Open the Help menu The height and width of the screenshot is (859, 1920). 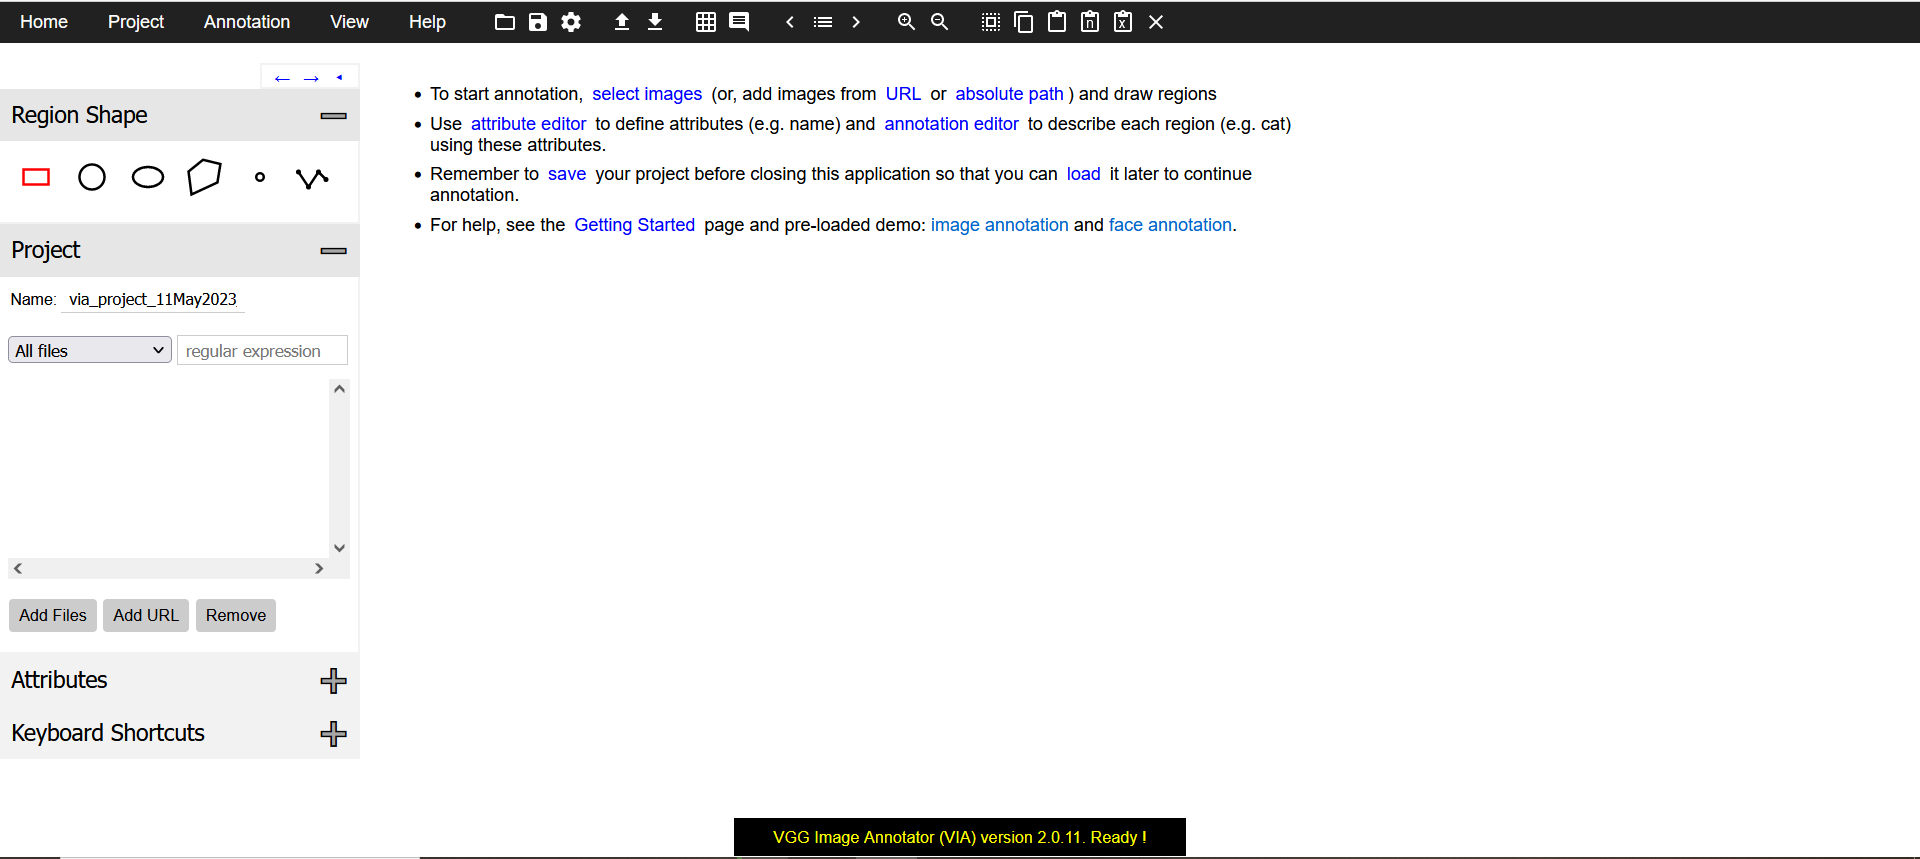(427, 22)
